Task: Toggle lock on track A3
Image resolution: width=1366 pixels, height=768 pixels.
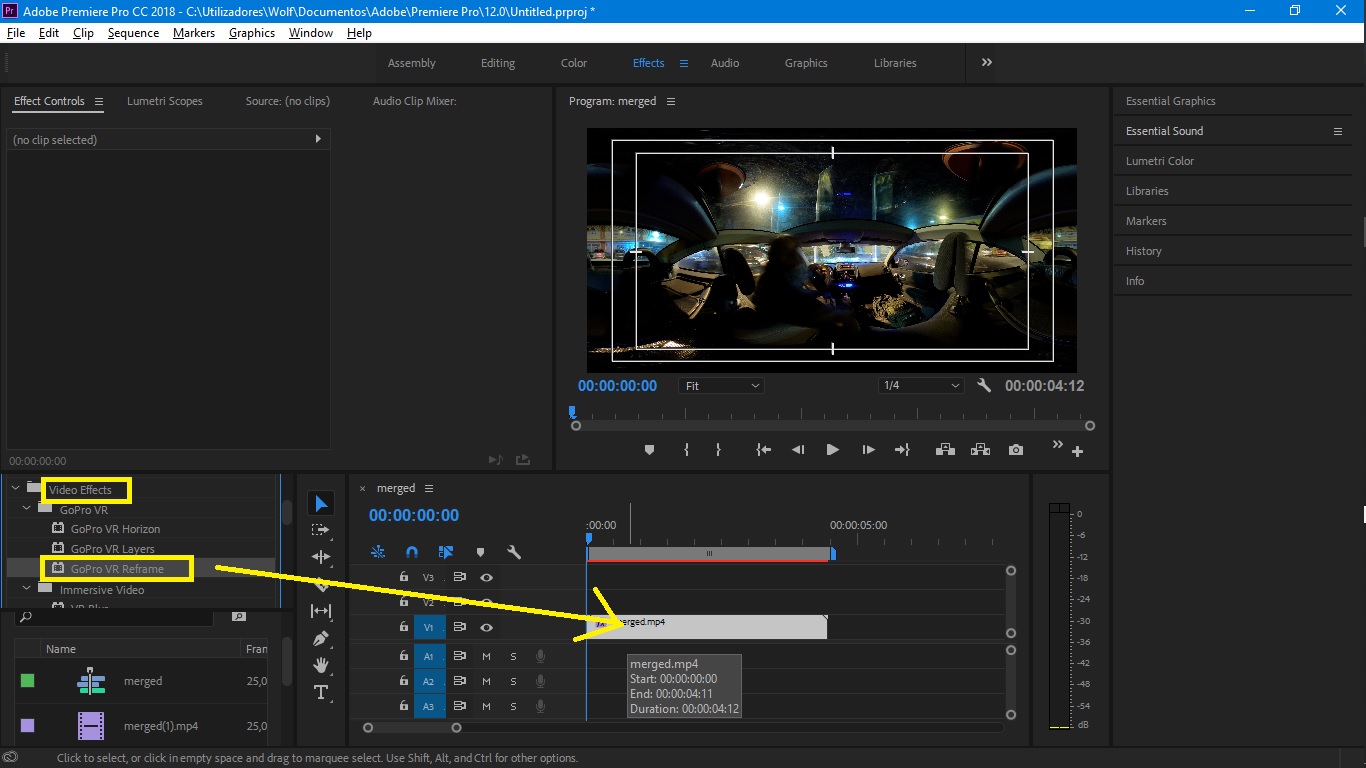Action: [404, 706]
